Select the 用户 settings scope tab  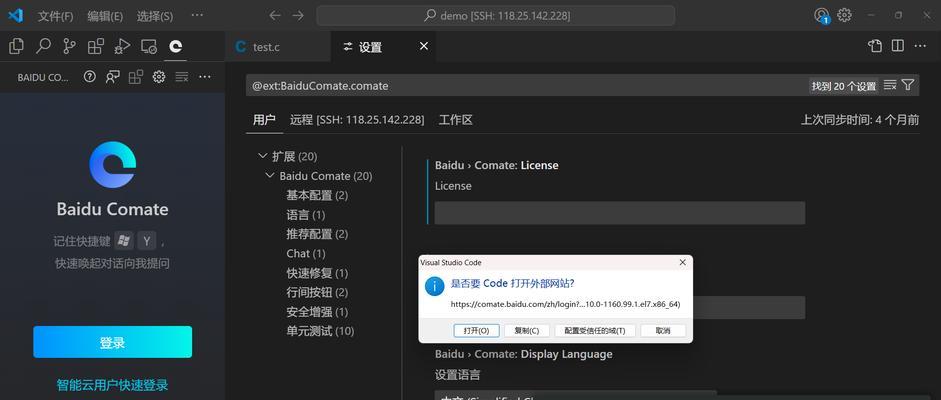tap(264, 119)
